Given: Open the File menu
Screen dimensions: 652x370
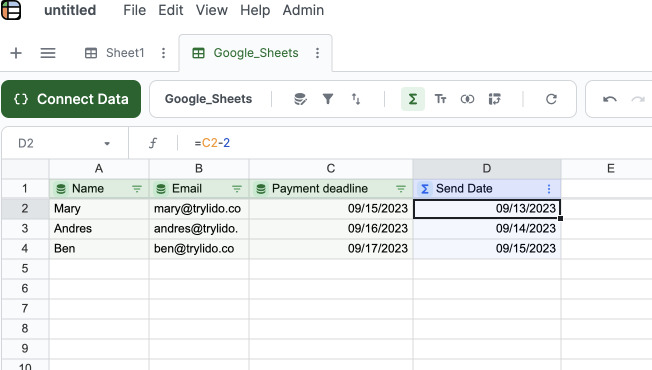Looking at the screenshot, I should coord(134,10).
